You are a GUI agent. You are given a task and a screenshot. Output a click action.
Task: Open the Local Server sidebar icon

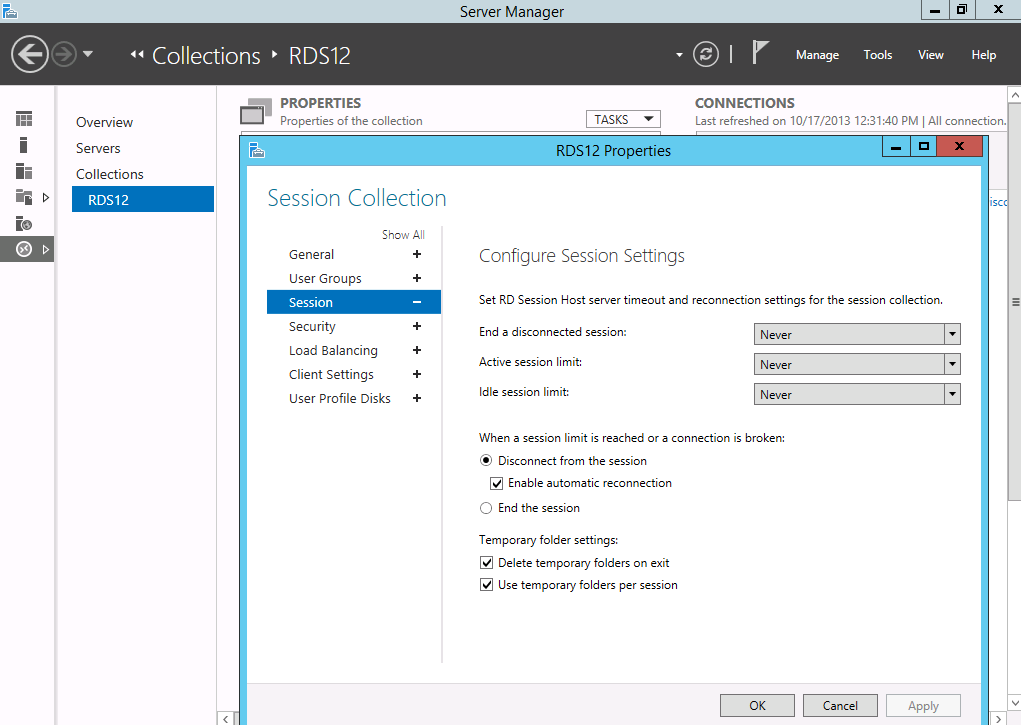pyautogui.click(x=23, y=145)
